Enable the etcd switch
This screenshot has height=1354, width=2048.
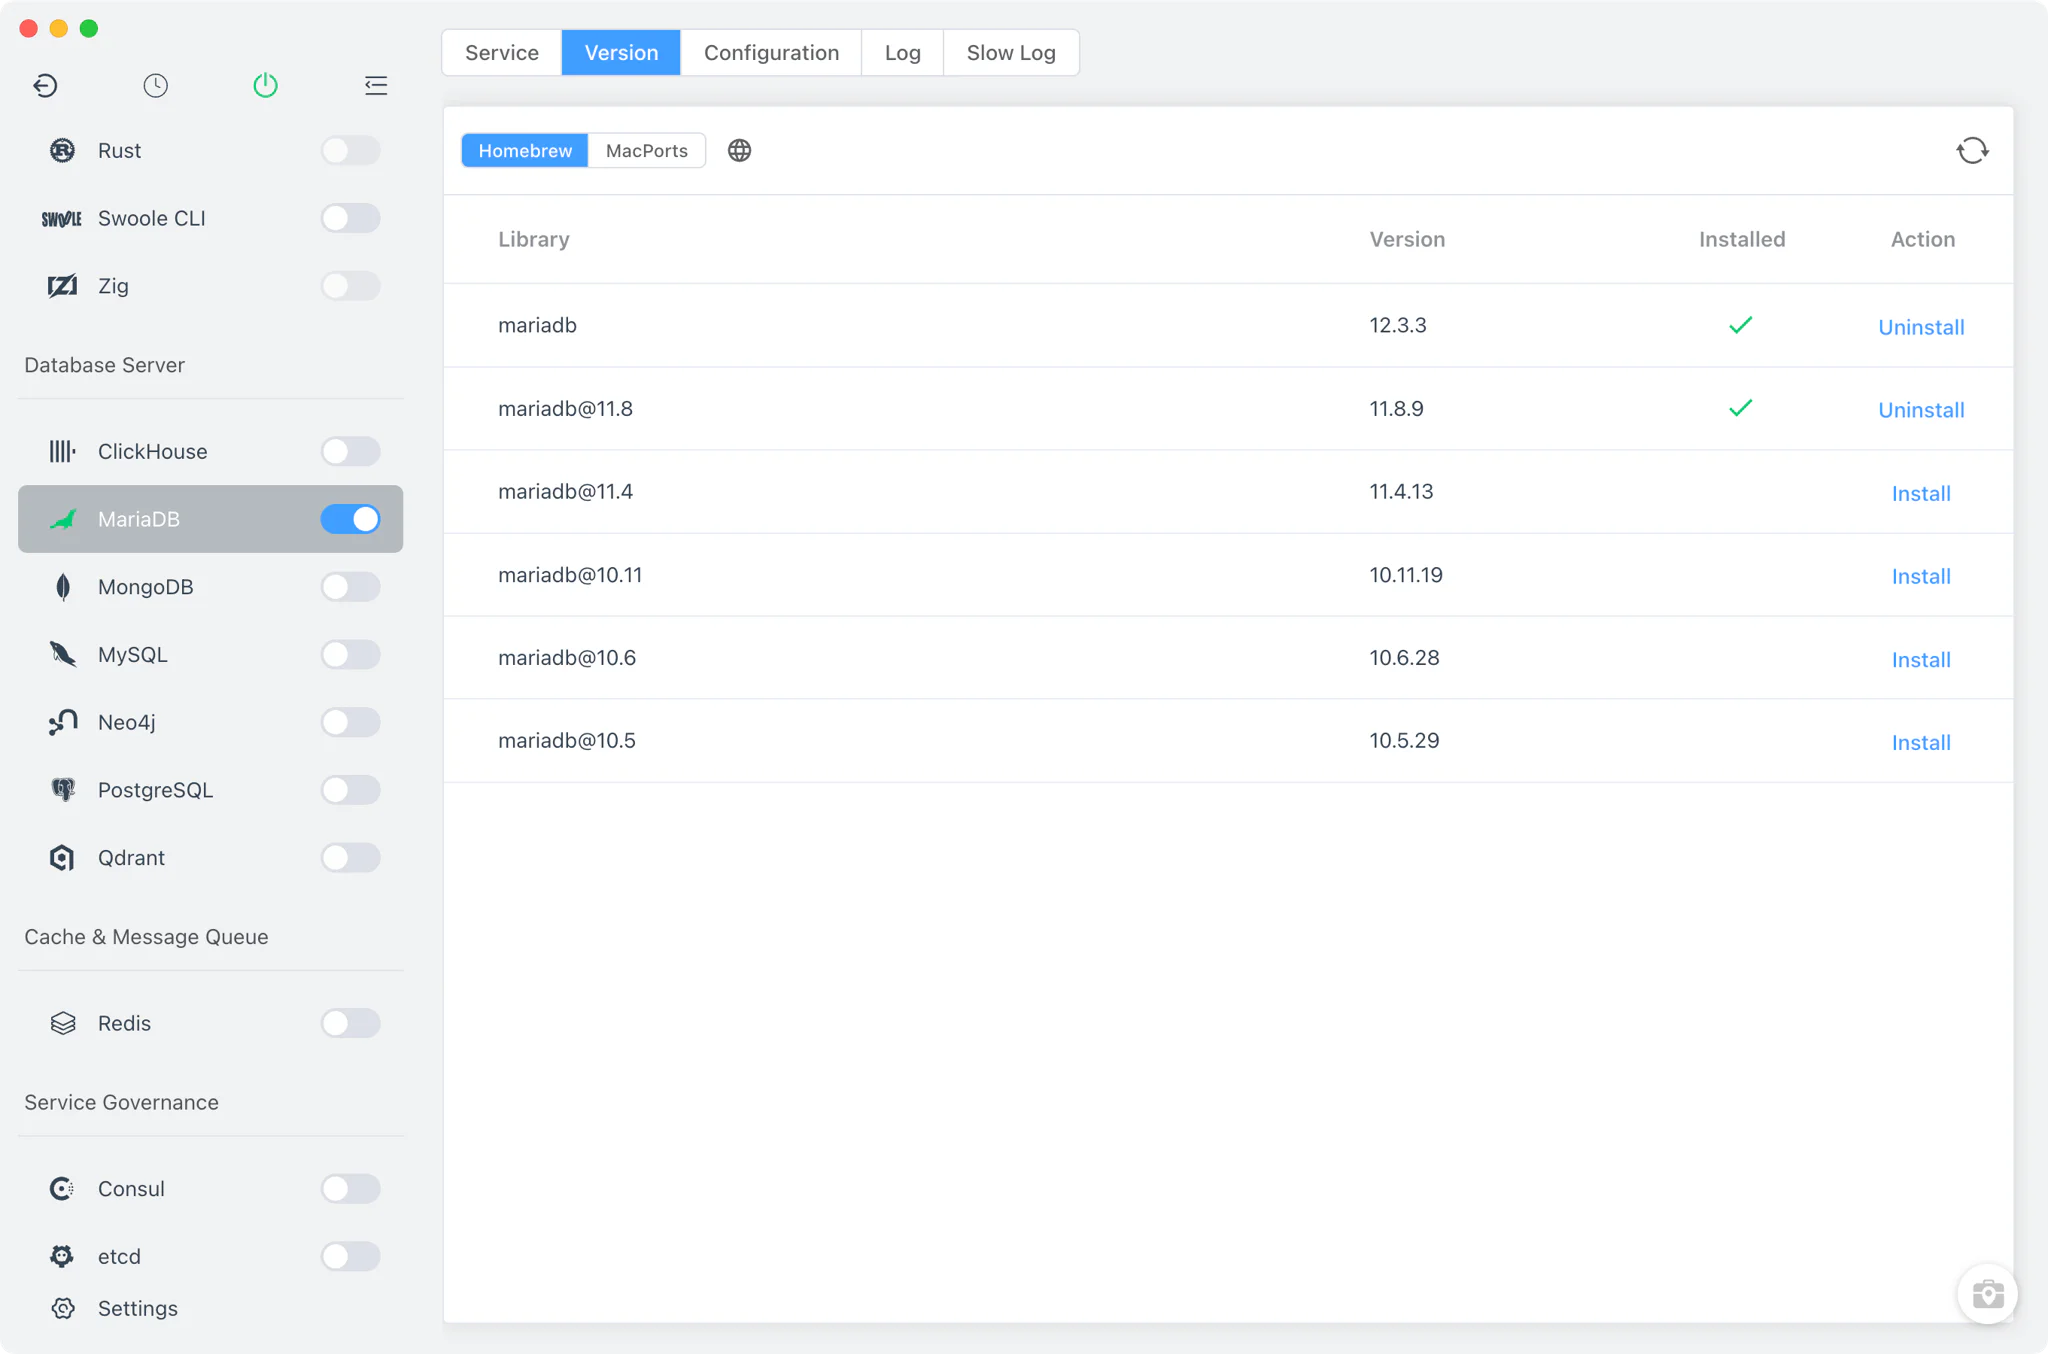pyautogui.click(x=350, y=1256)
